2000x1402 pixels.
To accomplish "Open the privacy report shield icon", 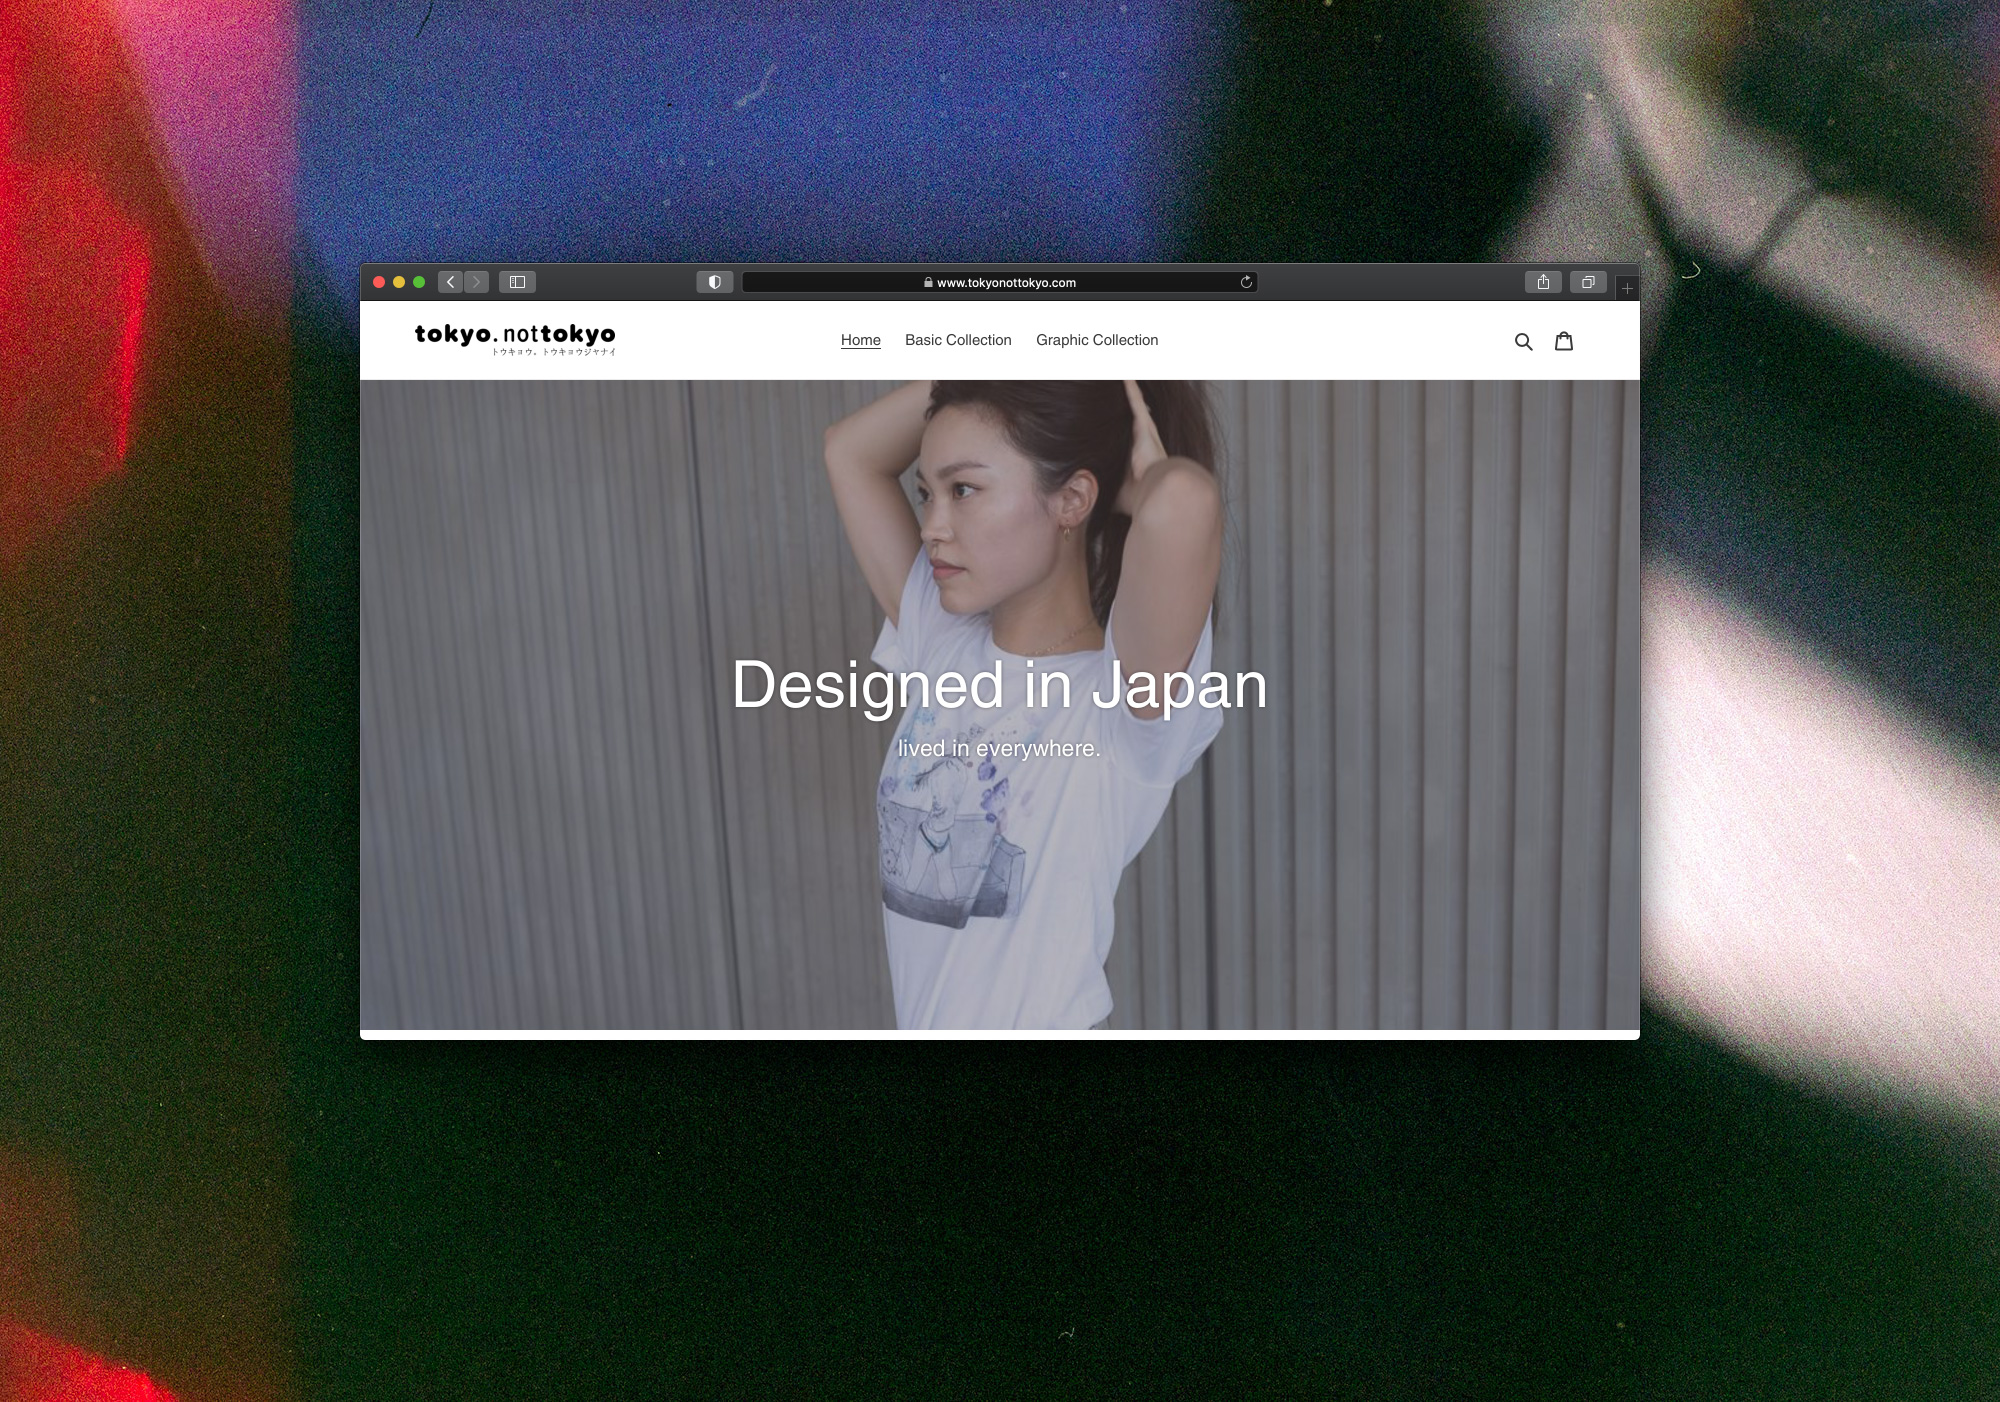I will coord(715,282).
